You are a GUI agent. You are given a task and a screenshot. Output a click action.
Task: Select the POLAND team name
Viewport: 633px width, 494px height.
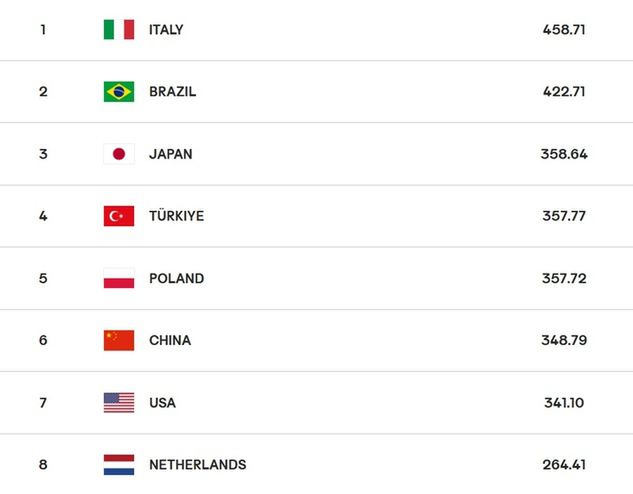176,278
